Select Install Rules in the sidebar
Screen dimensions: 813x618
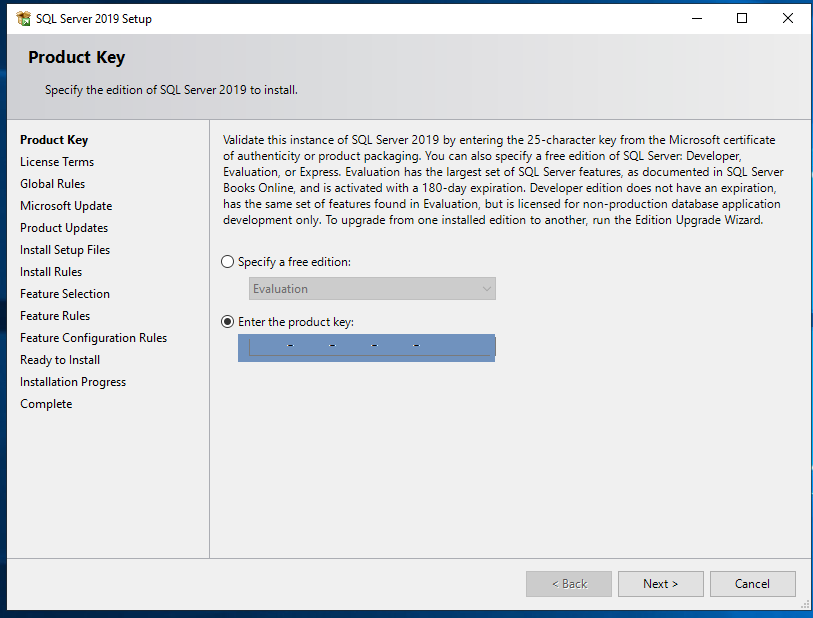(x=51, y=271)
